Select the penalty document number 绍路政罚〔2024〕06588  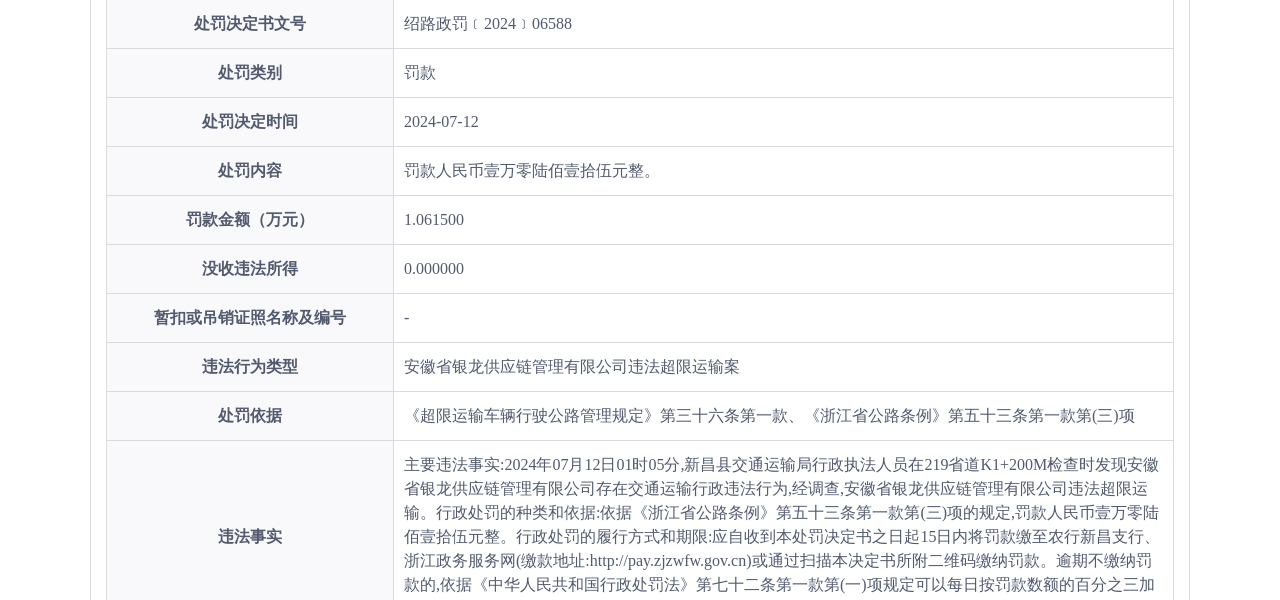point(488,24)
